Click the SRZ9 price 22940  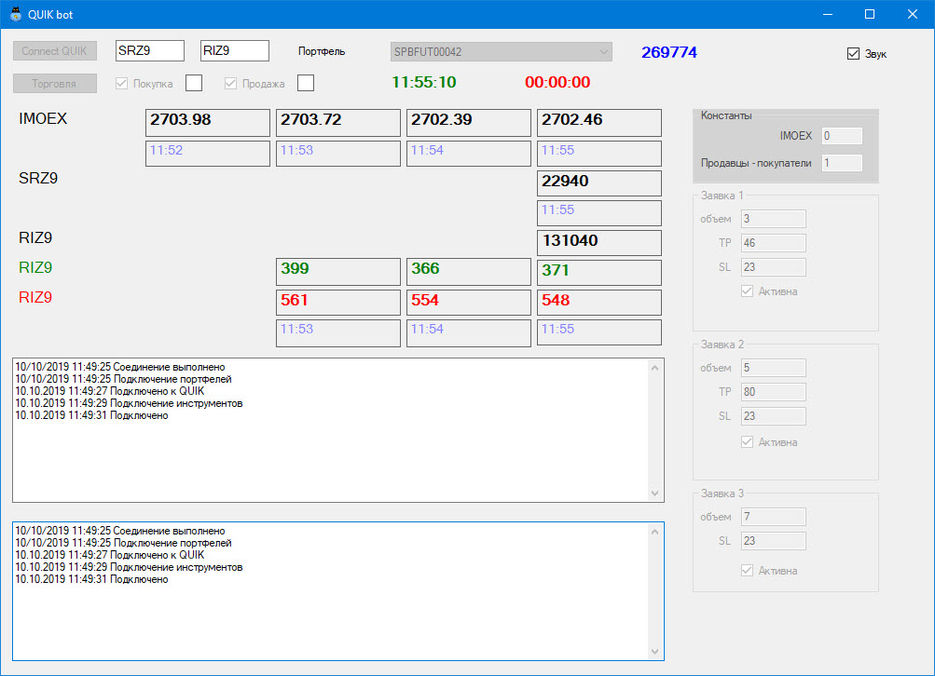click(x=599, y=183)
